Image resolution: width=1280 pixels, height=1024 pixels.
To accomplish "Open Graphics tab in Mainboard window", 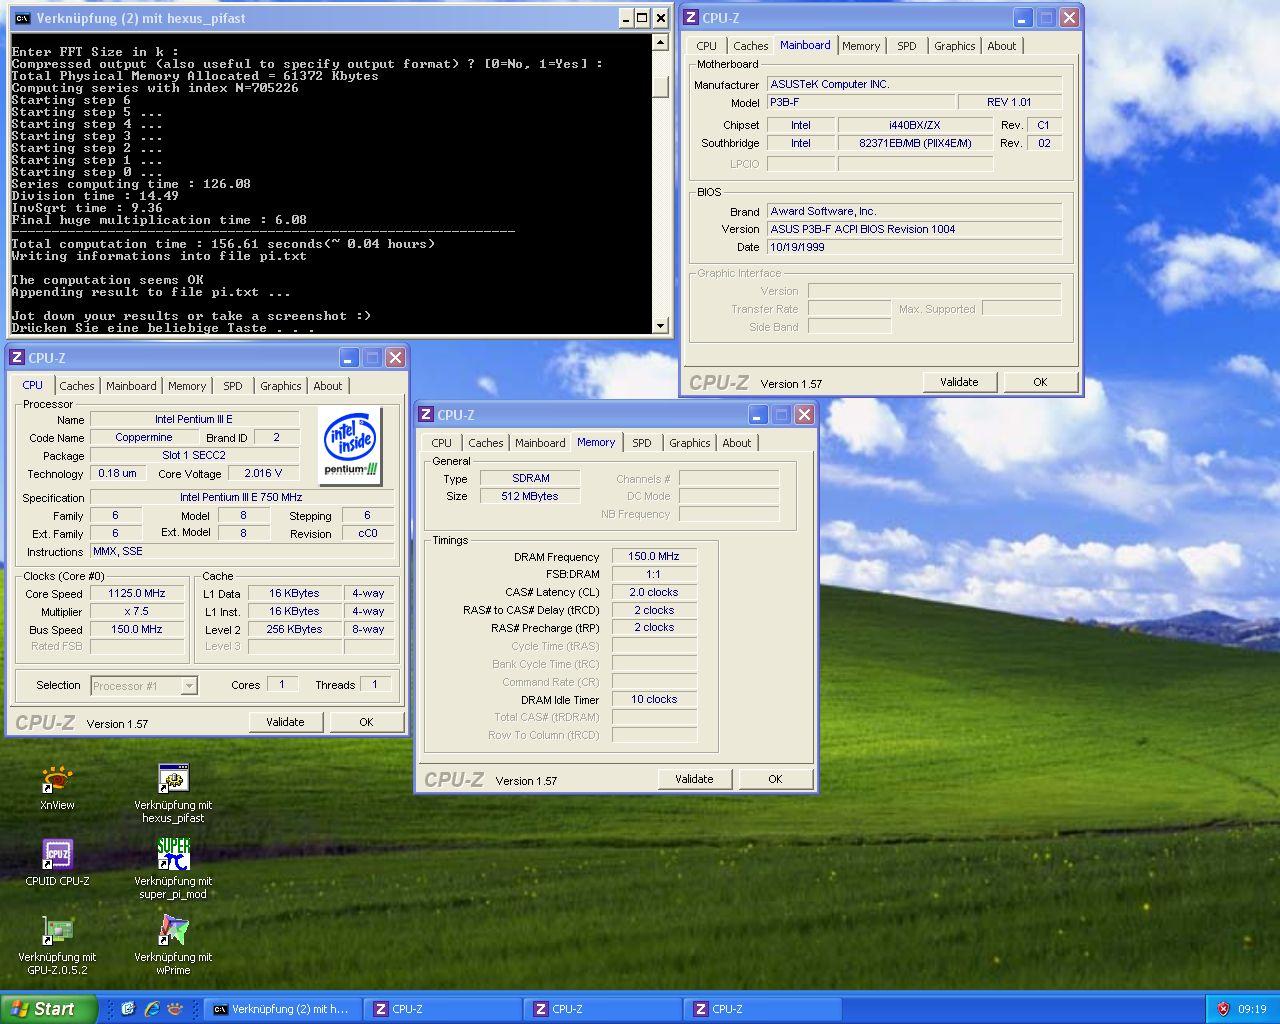I will coord(955,46).
